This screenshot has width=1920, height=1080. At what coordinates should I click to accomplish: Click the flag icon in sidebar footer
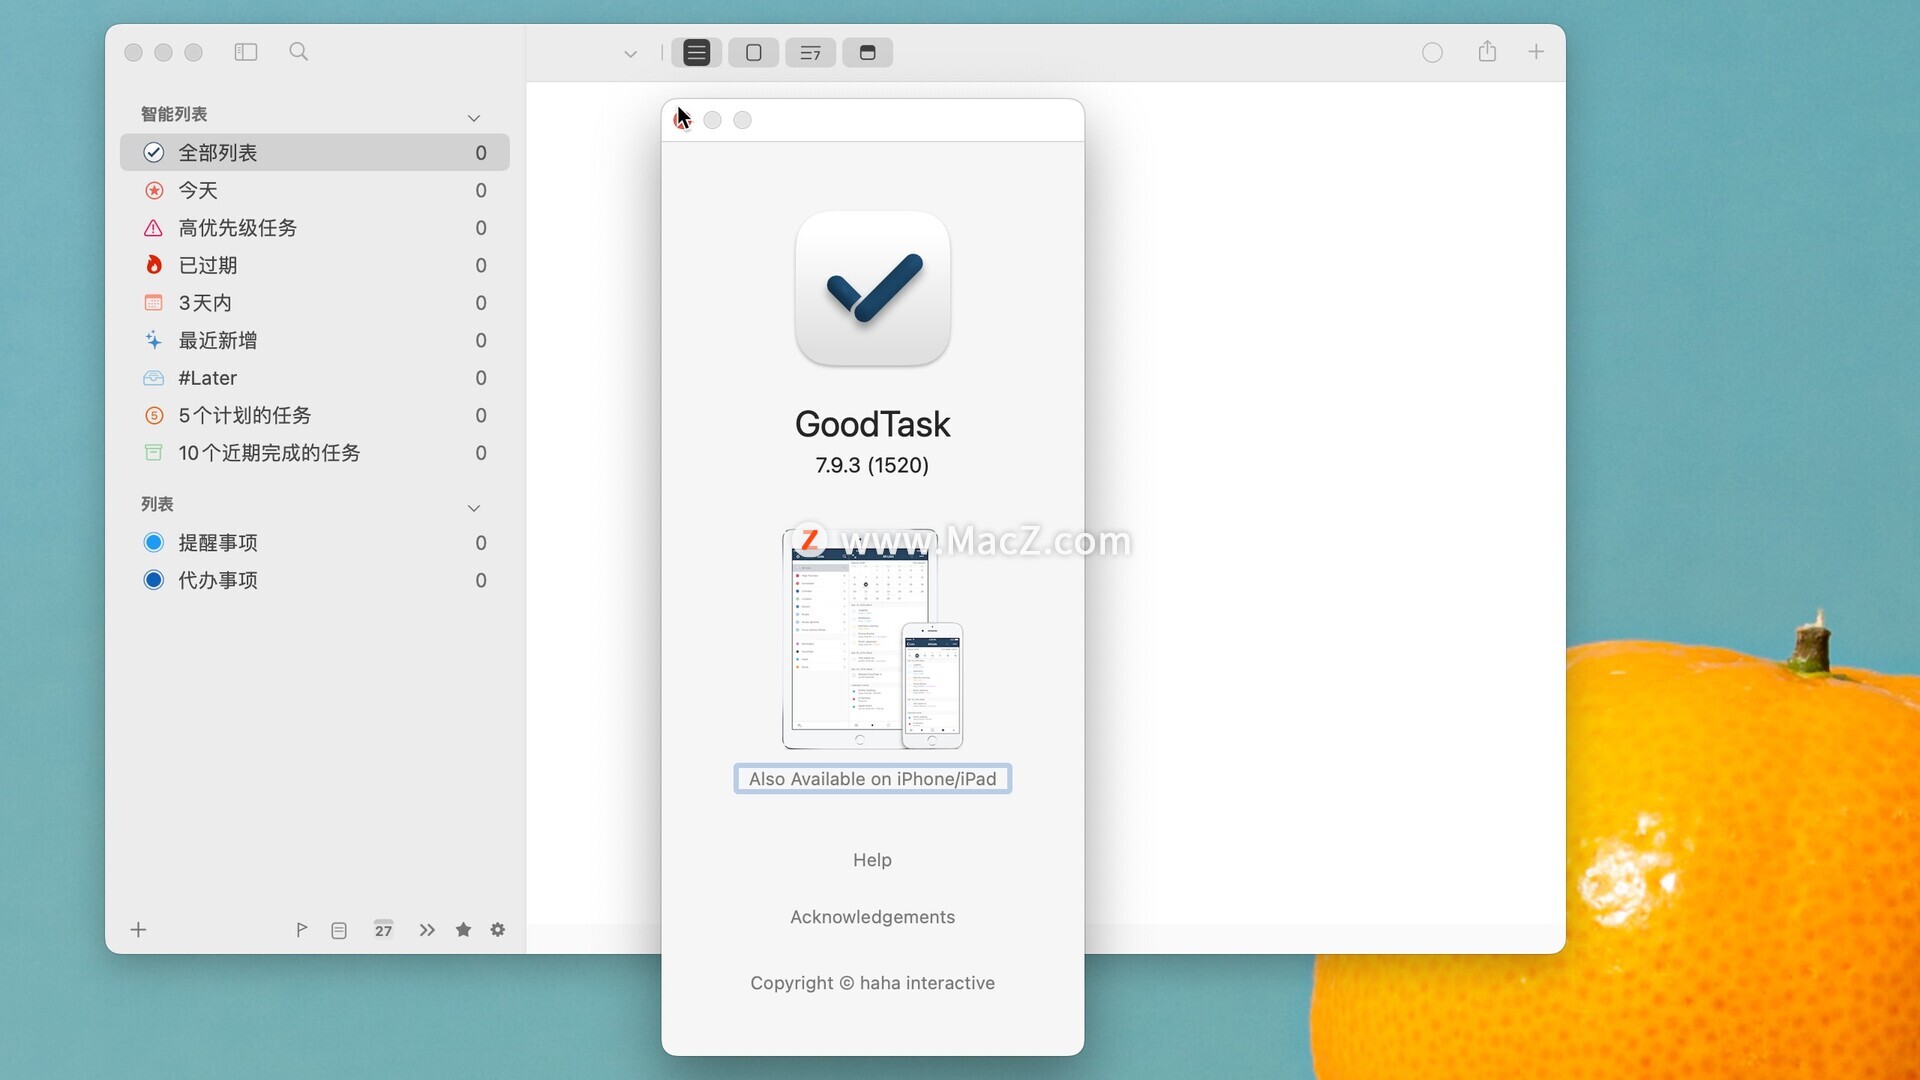point(301,930)
